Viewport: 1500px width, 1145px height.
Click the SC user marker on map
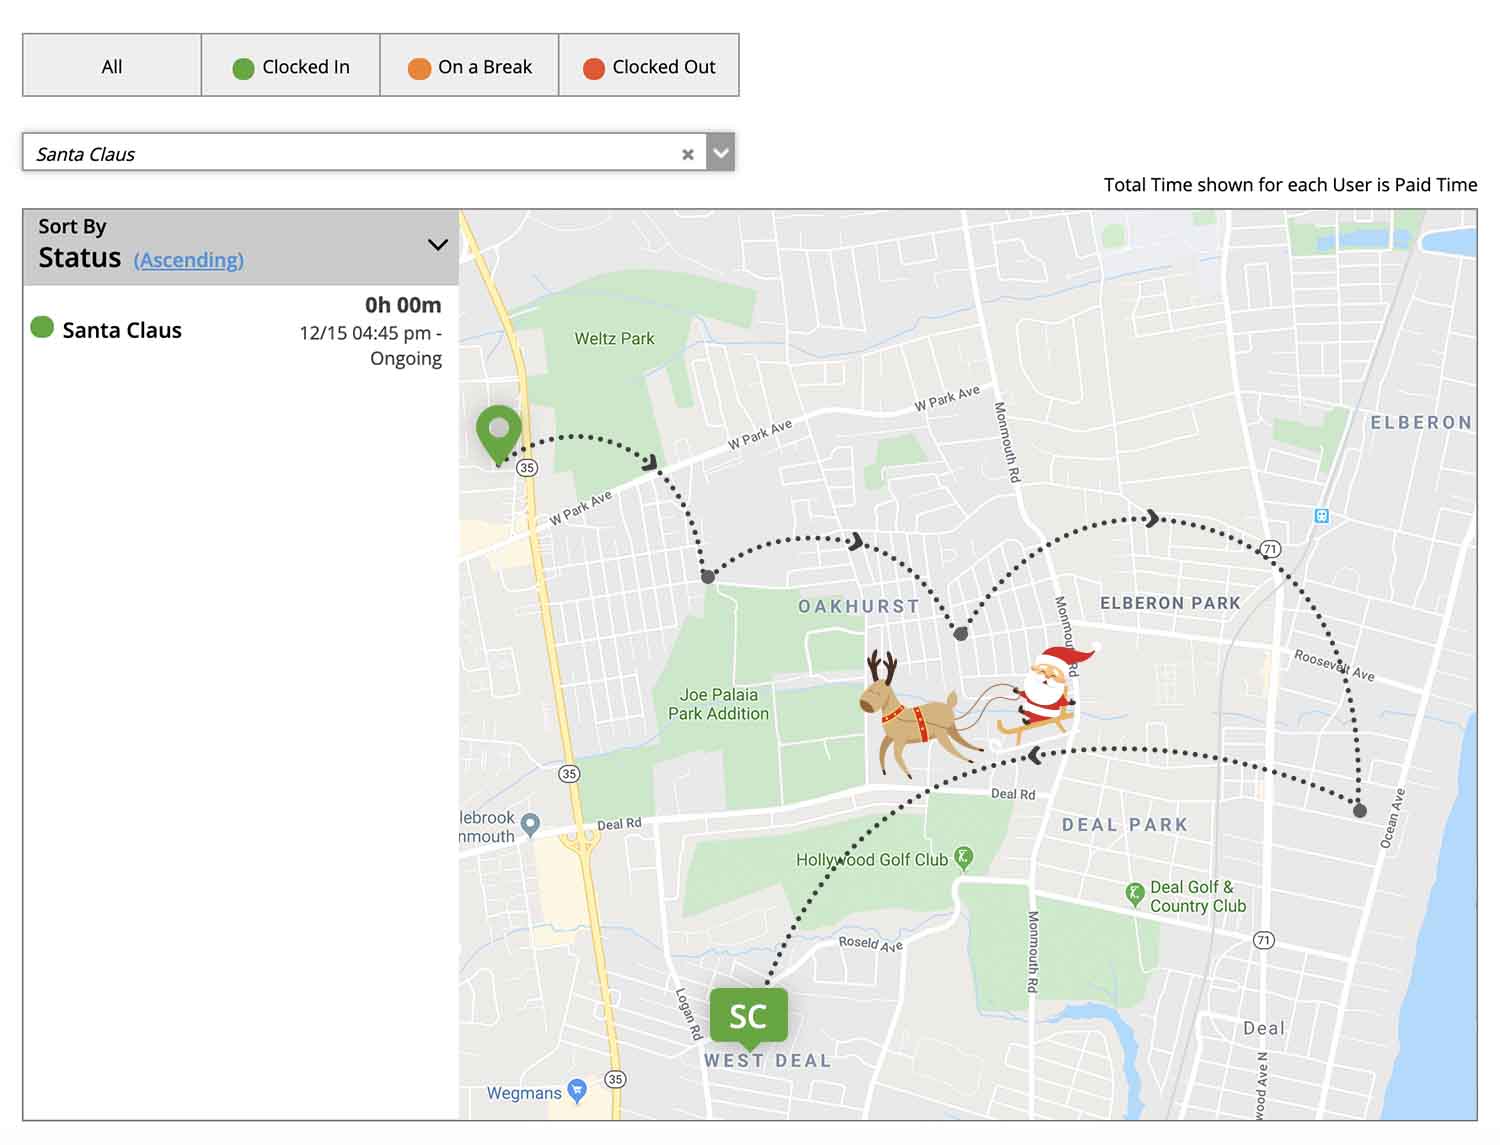tap(749, 1016)
